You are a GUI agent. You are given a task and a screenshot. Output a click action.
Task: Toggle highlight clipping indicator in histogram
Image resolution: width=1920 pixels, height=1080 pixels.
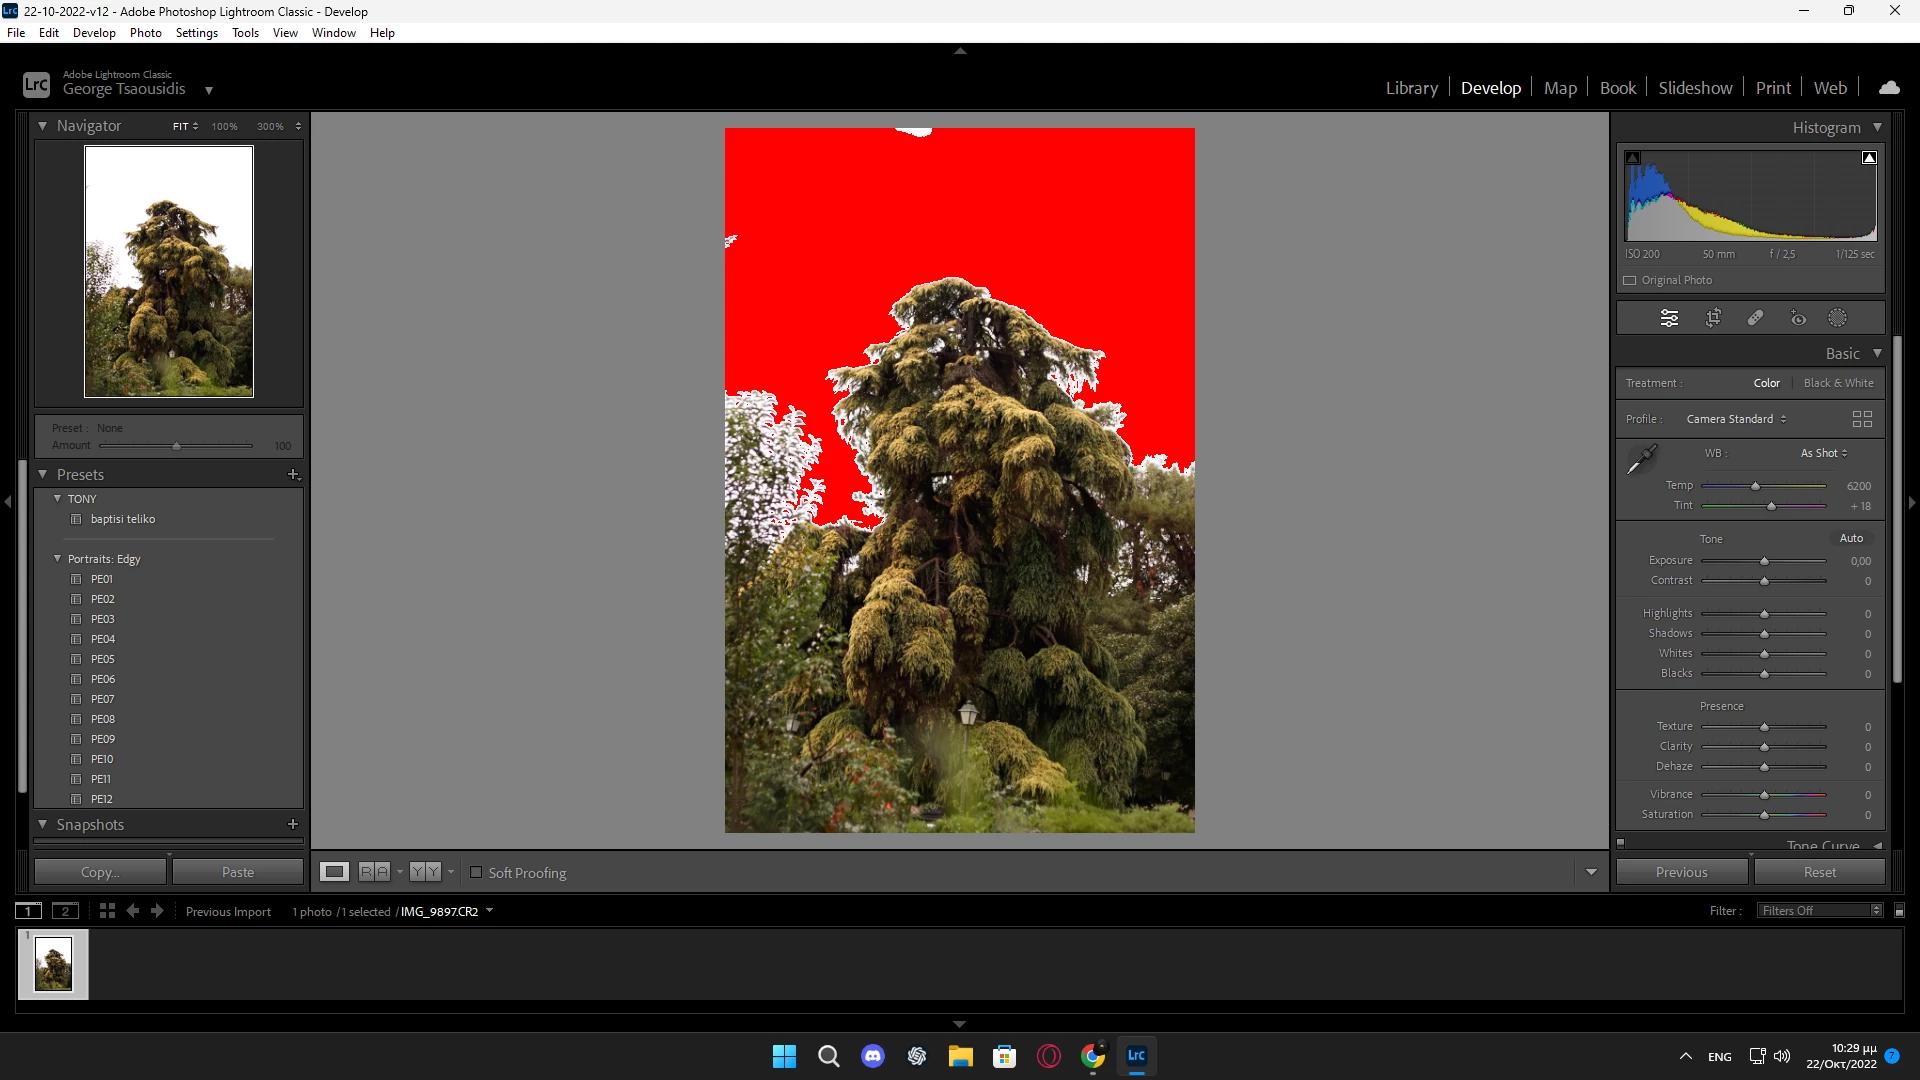pyautogui.click(x=1869, y=158)
